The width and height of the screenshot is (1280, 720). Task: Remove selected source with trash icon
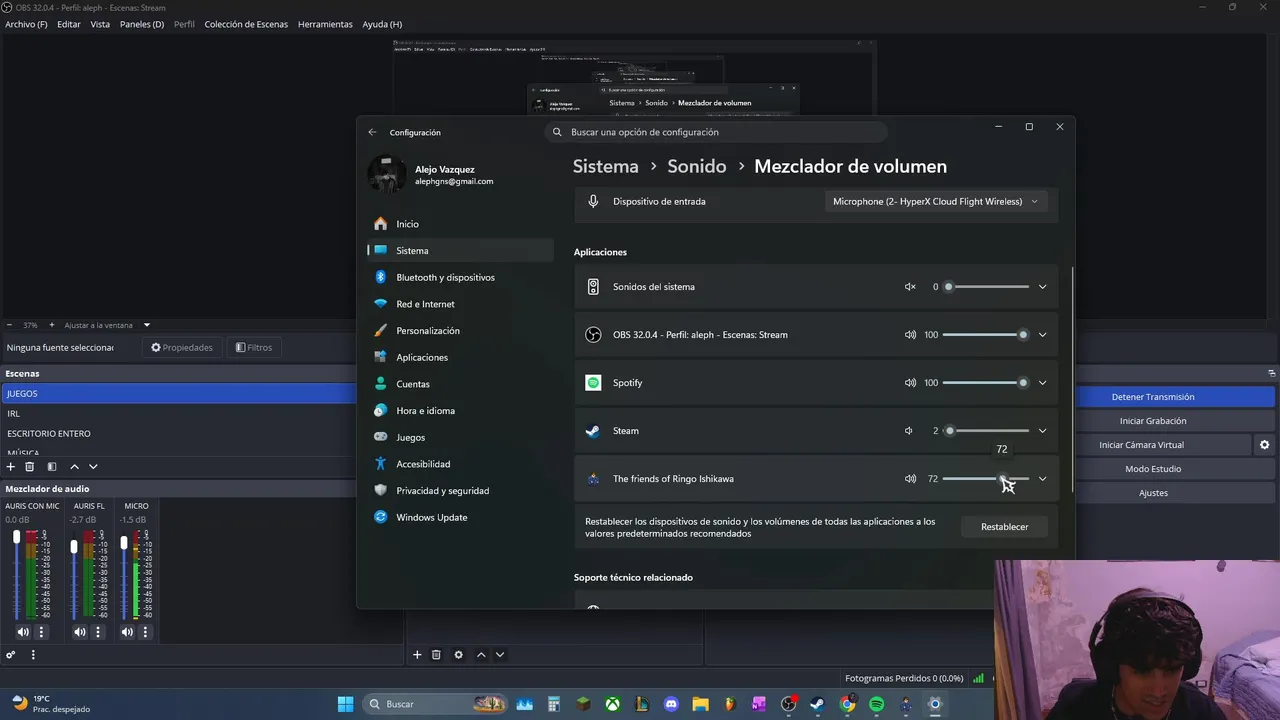coord(436,655)
